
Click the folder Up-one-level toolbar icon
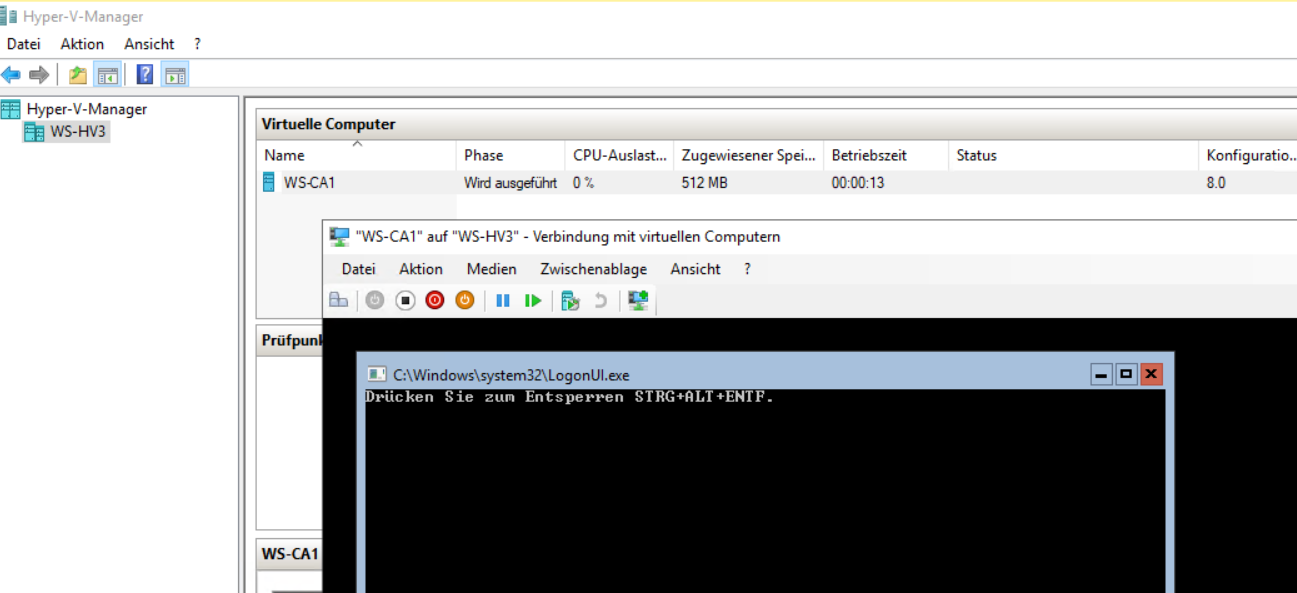(78, 75)
